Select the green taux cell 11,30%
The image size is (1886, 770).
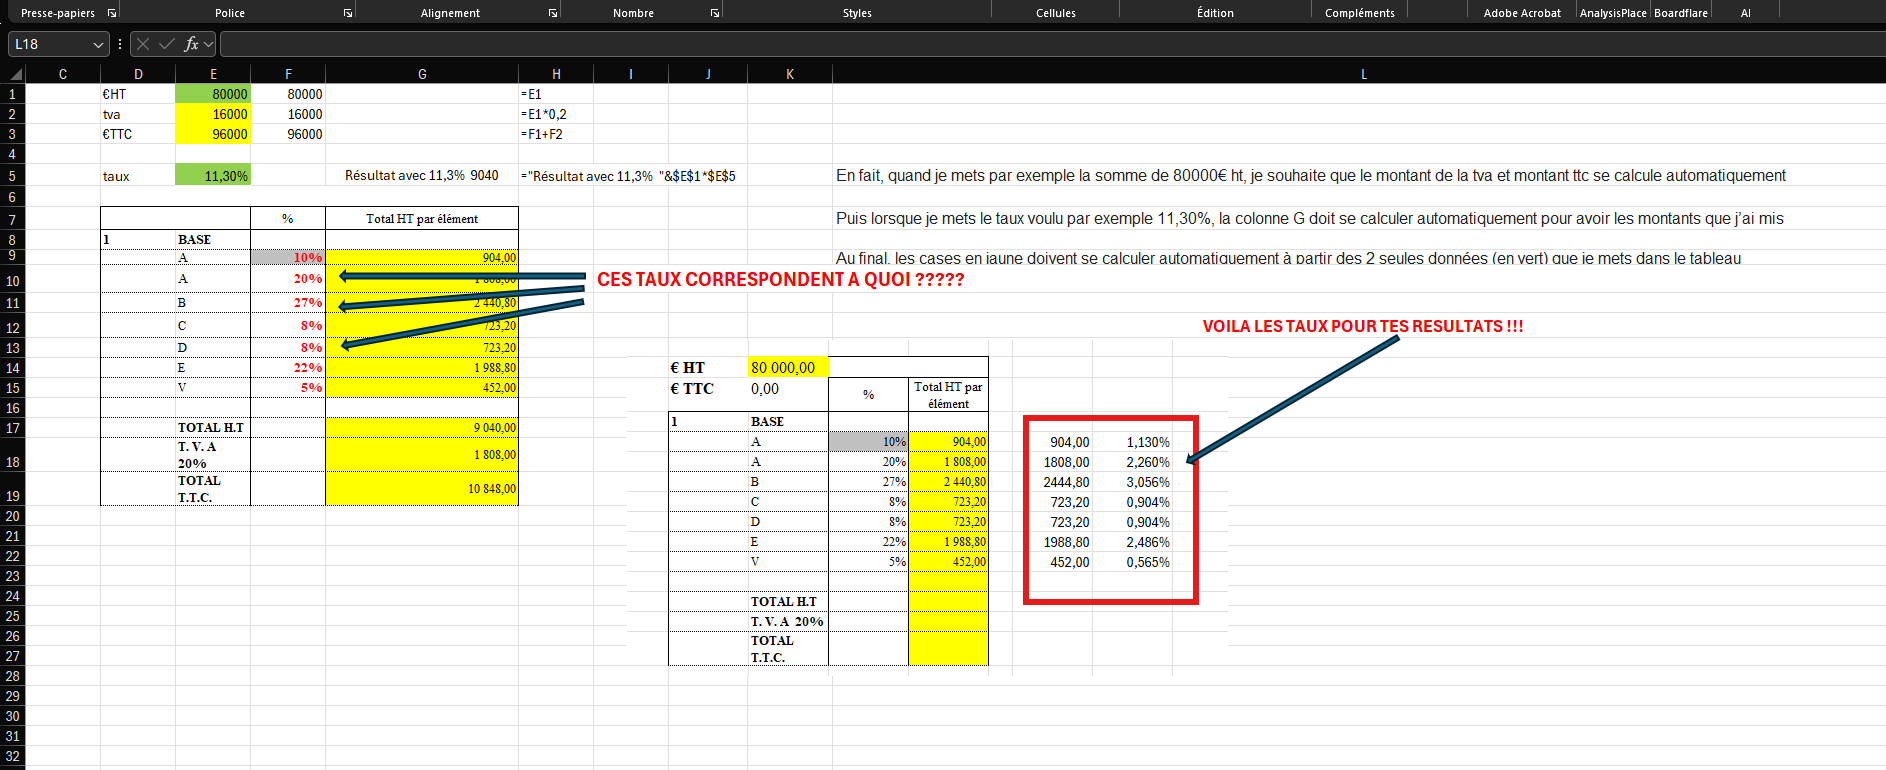pos(213,176)
